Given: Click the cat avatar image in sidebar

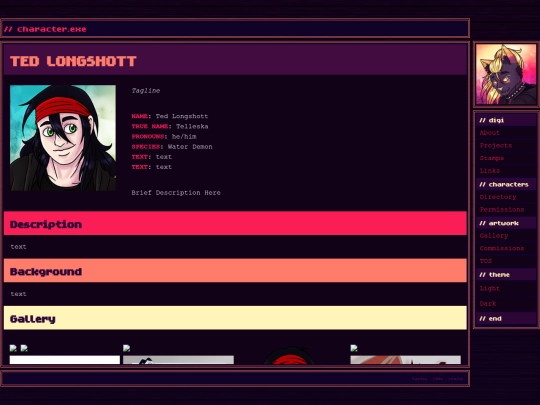Looking at the screenshot, I should (x=506, y=74).
